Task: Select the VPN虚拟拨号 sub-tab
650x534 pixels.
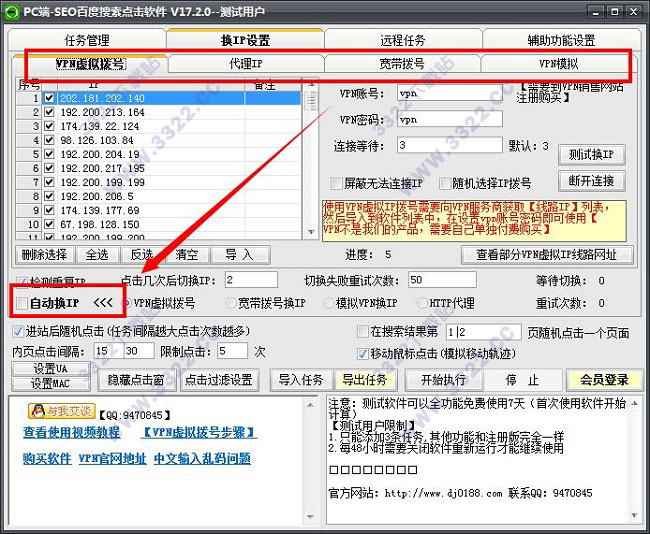Action: click(90, 64)
